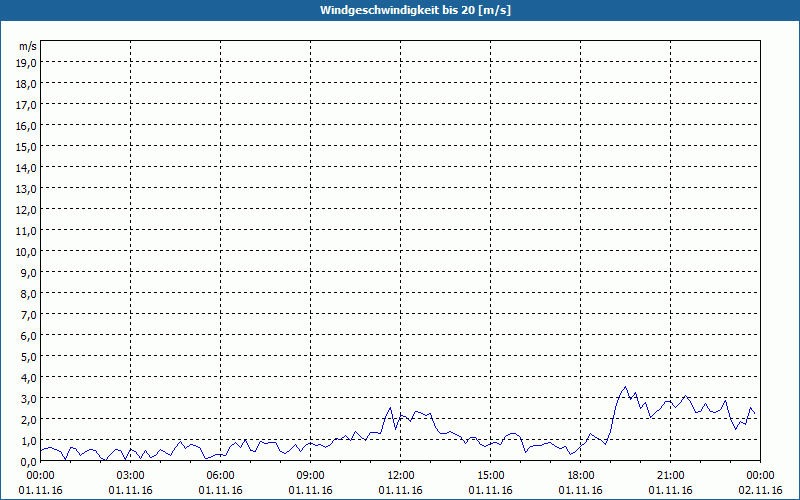The image size is (800, 500).
Task: Click the chart title 'Windgeschwindigkeit bis 20 [m/s]'
Action: (x=415, y=10)
